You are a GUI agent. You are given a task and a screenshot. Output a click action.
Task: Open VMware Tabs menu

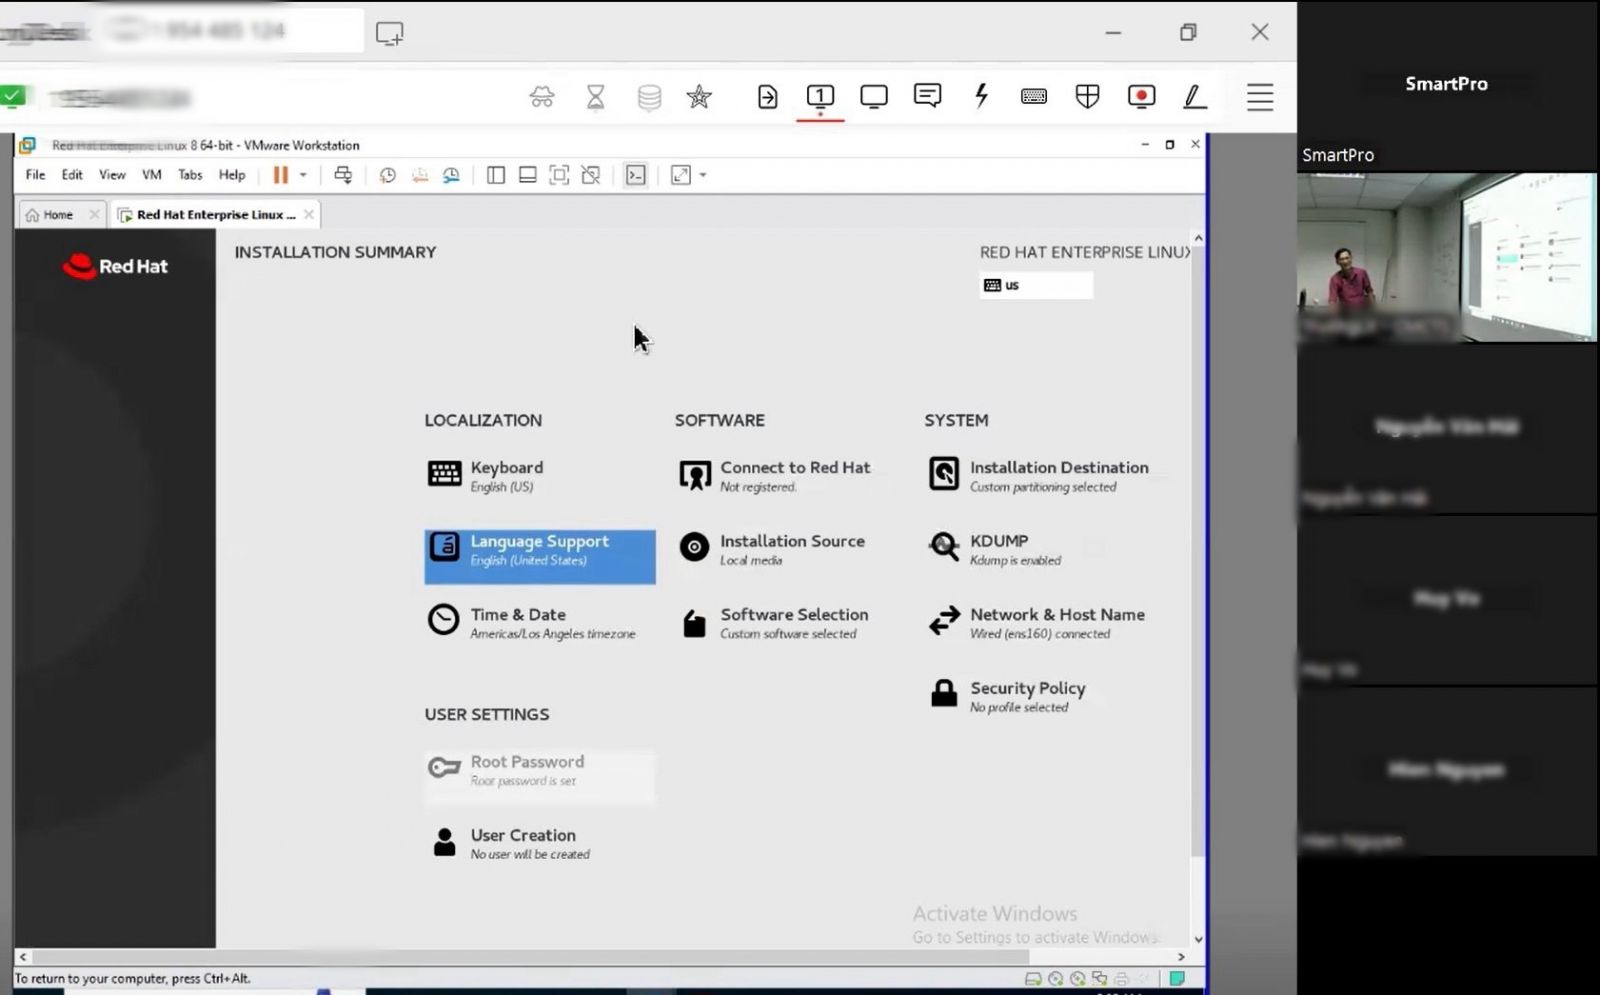pyautogui.click(x=190, y=175)
